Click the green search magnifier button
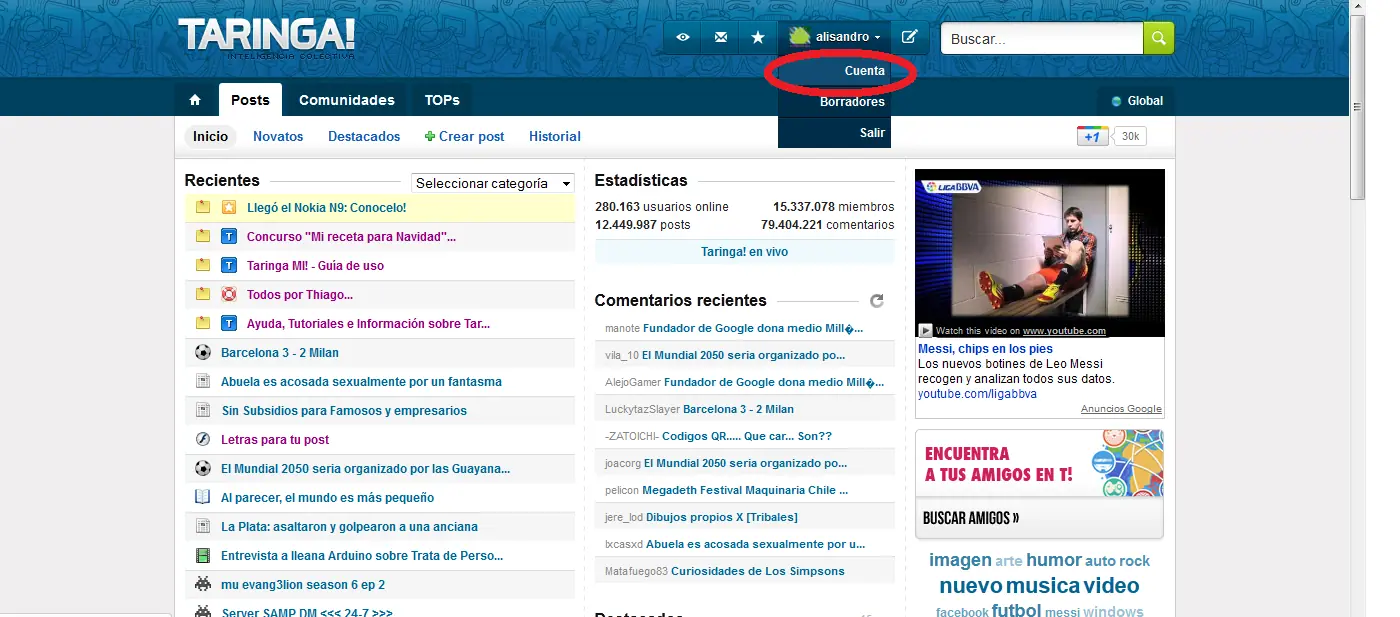 1158,38
